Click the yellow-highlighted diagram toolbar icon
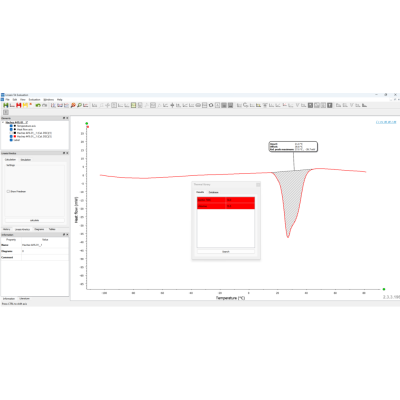 133,105
